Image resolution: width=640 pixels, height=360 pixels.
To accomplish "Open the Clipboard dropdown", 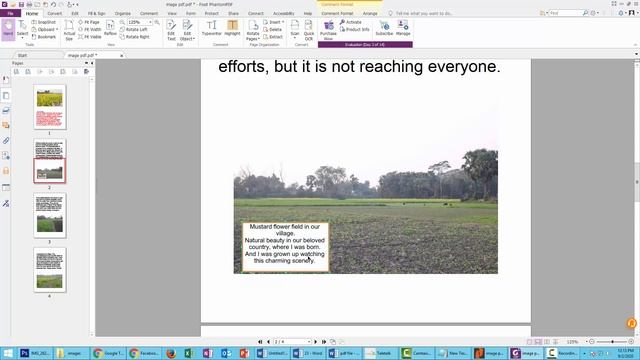I will [45, 29].
